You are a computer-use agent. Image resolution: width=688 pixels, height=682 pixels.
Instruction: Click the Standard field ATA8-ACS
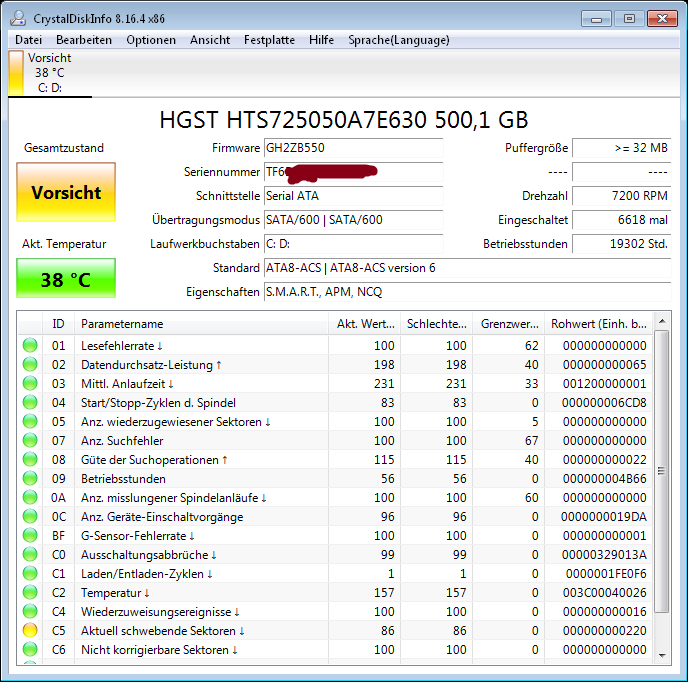pyautogui.click(x=468, y=268)
